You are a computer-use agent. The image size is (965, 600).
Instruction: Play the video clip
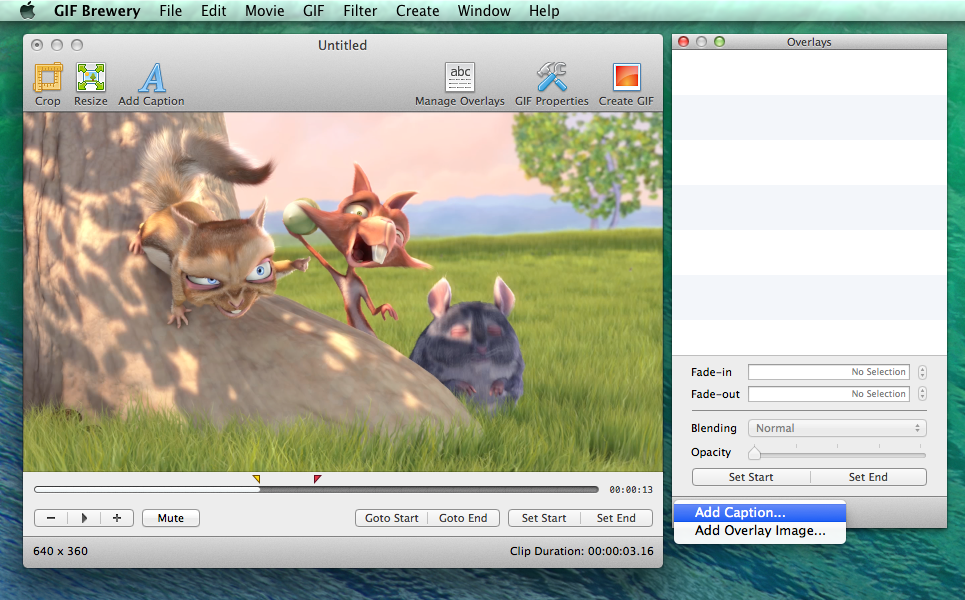84,518
